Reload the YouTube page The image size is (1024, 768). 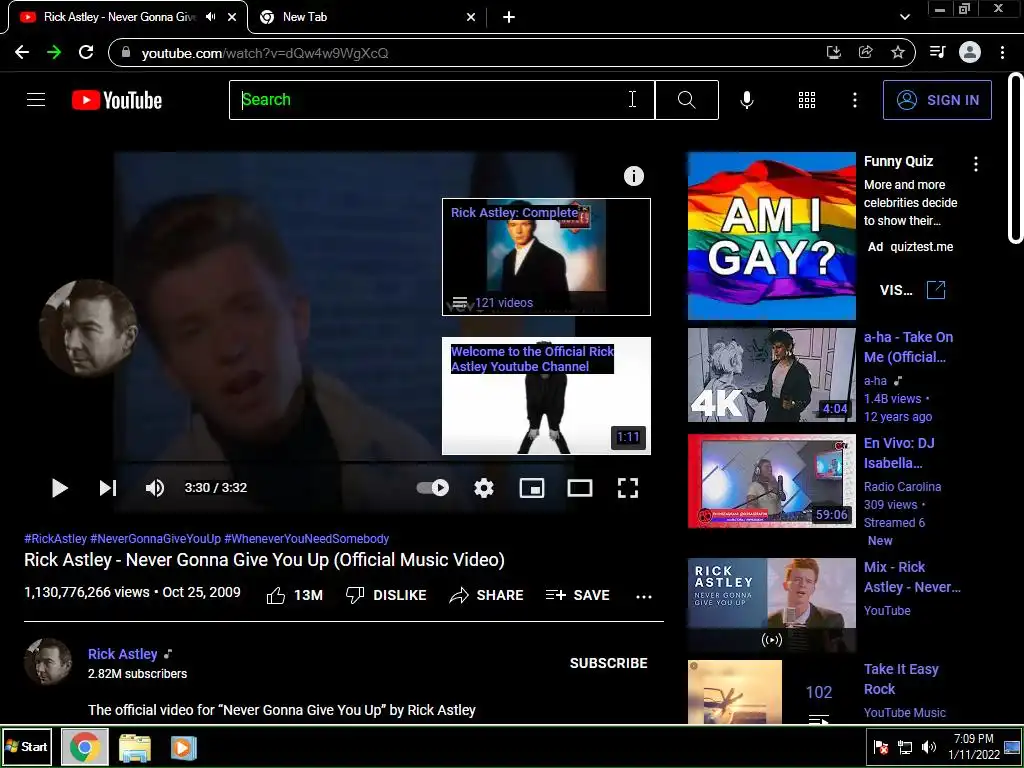[86, 52]
